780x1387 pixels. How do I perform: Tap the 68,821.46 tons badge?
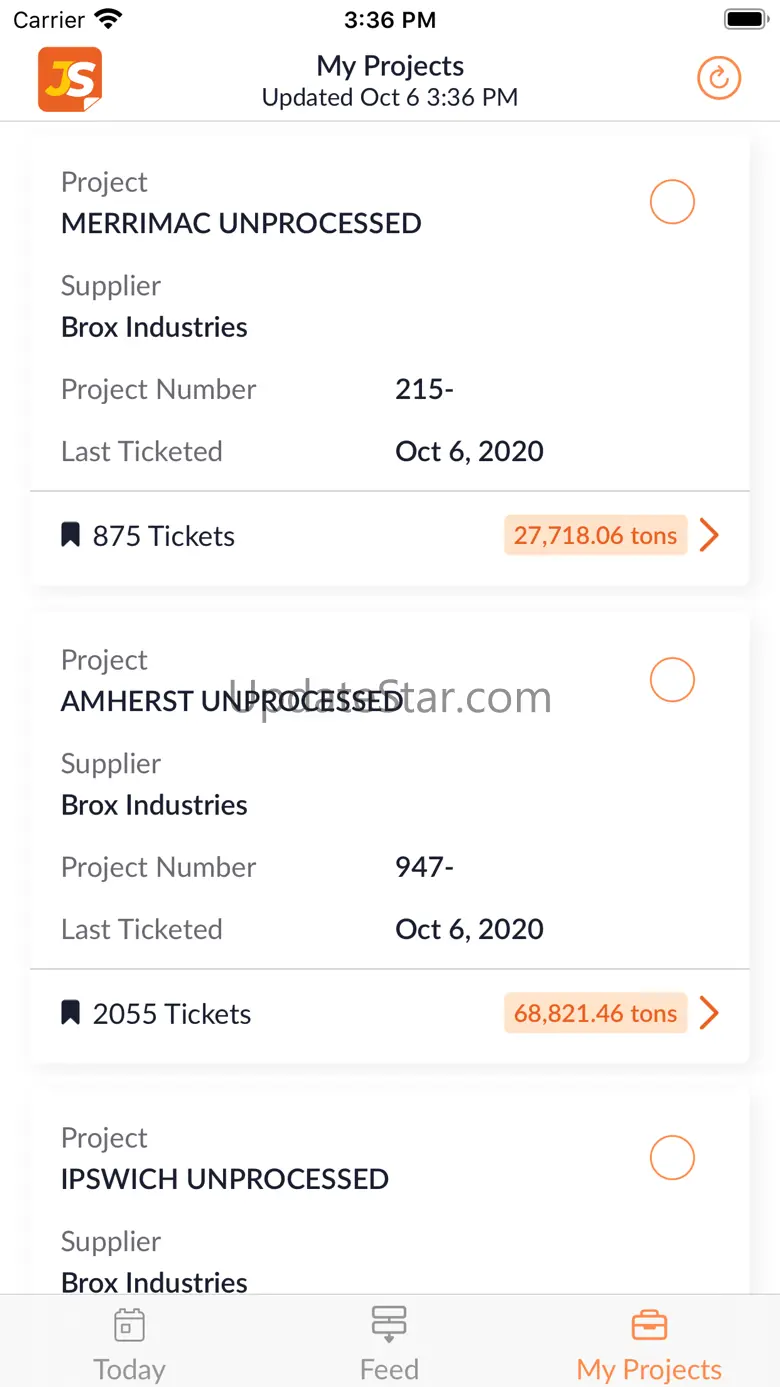[x=595, y=1013]
